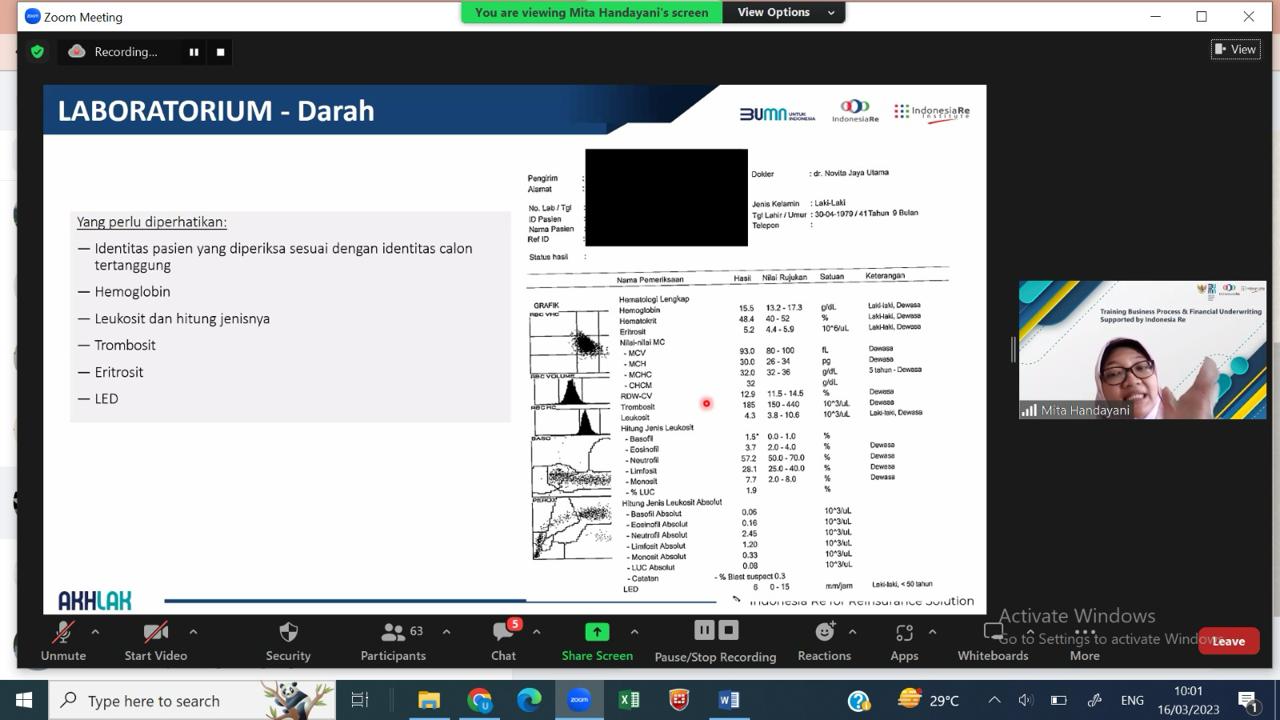Click the help question mark tray icon

click(x=858, y=701)
